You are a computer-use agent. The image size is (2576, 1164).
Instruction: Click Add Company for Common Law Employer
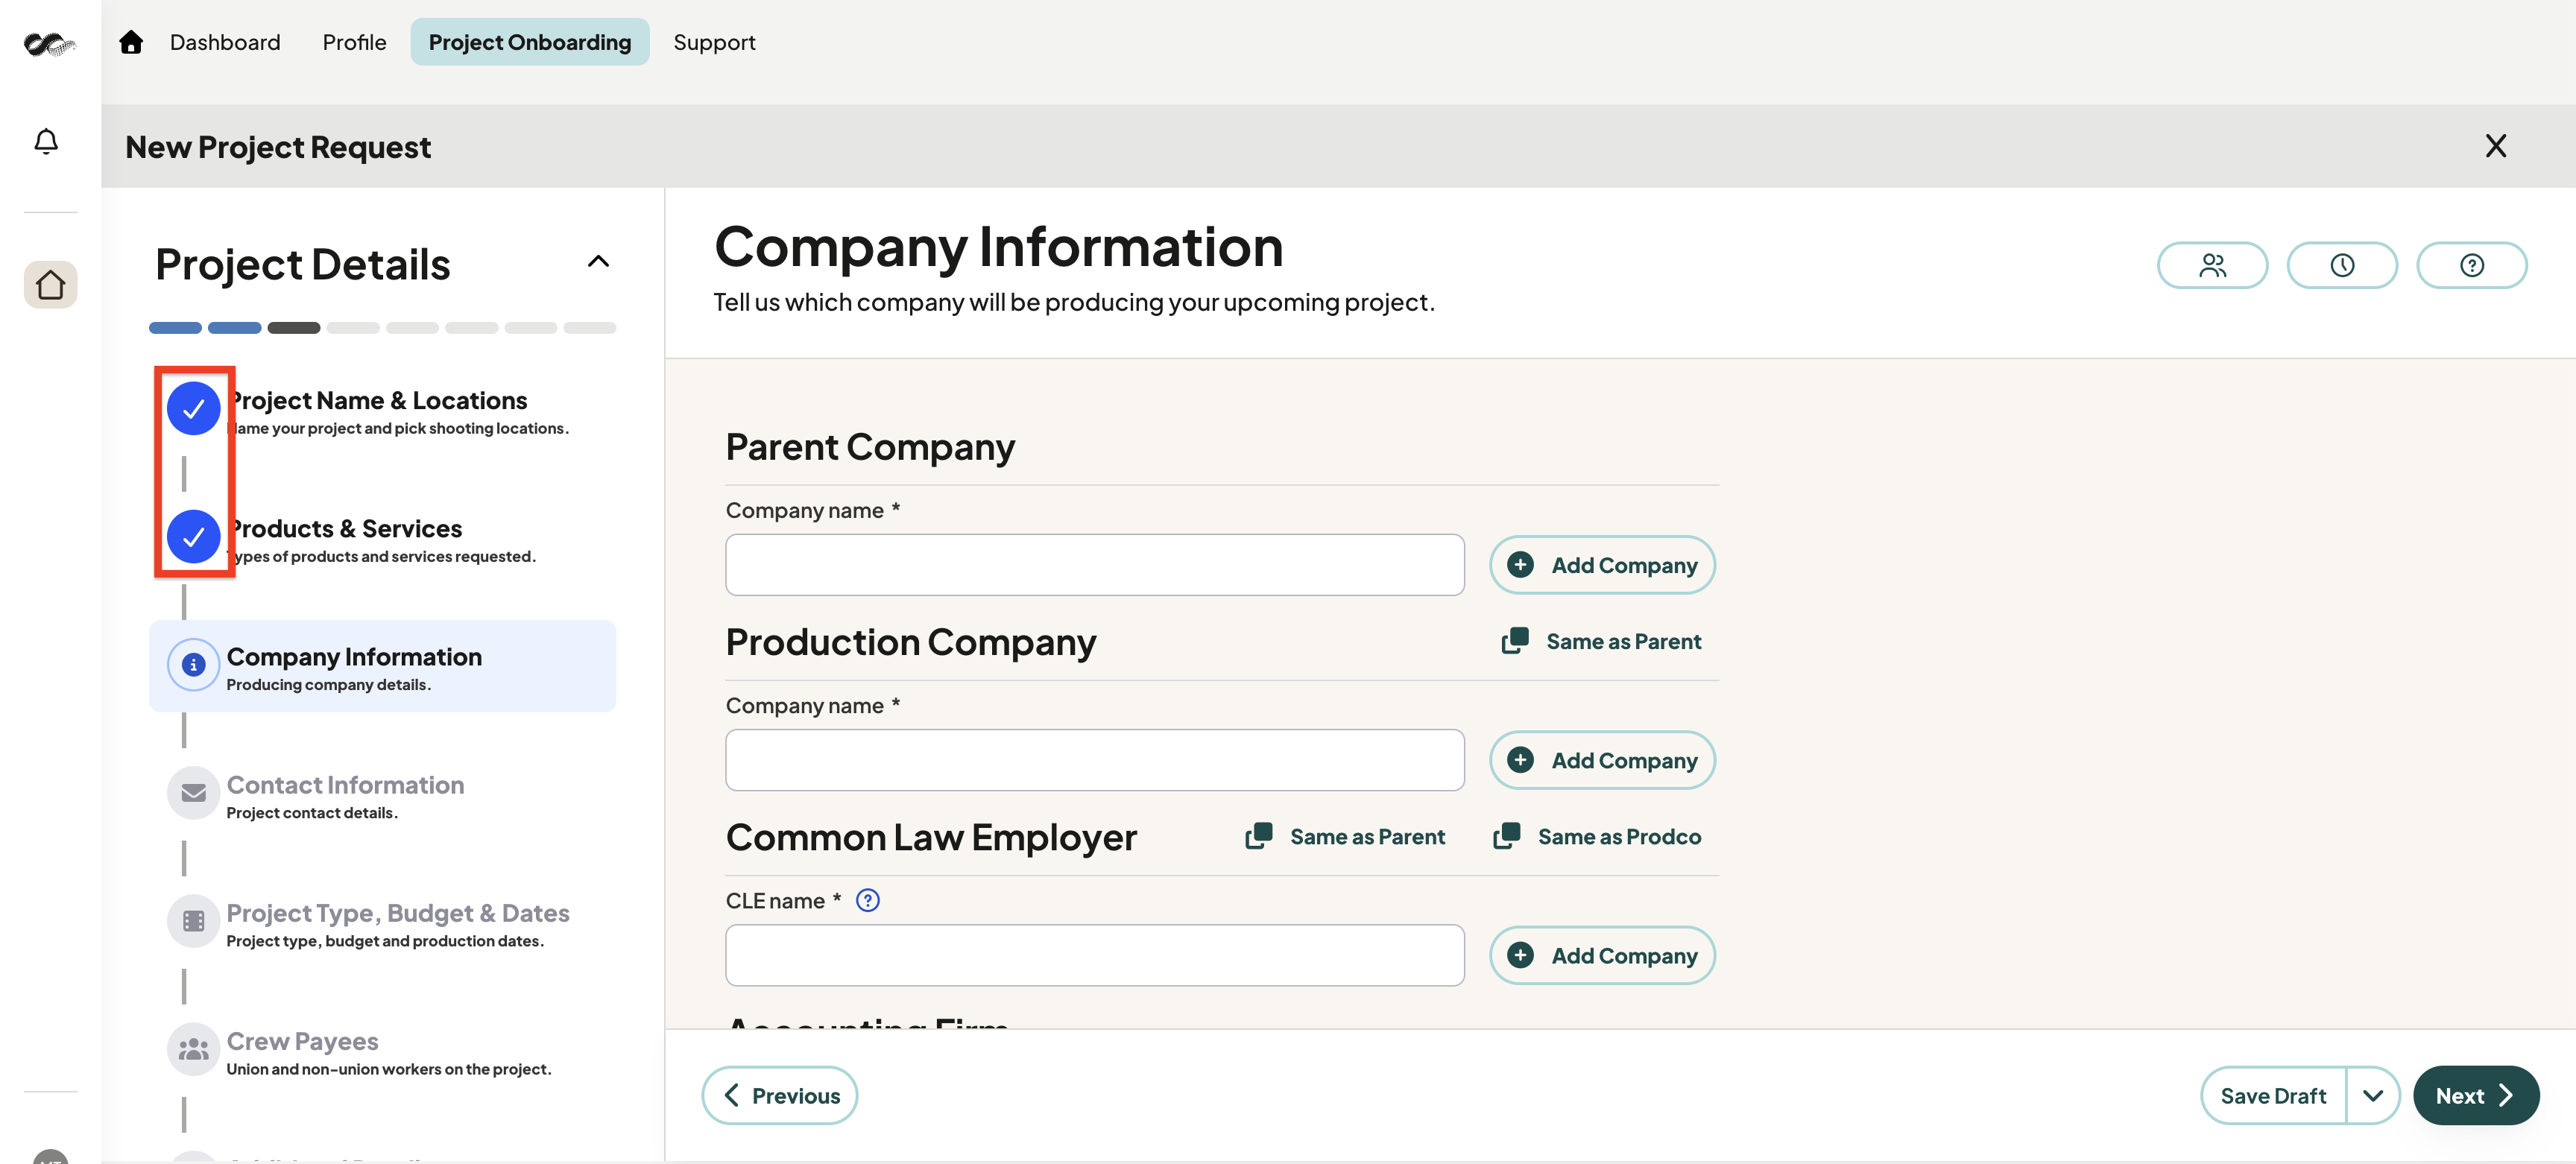(1602, 955)
